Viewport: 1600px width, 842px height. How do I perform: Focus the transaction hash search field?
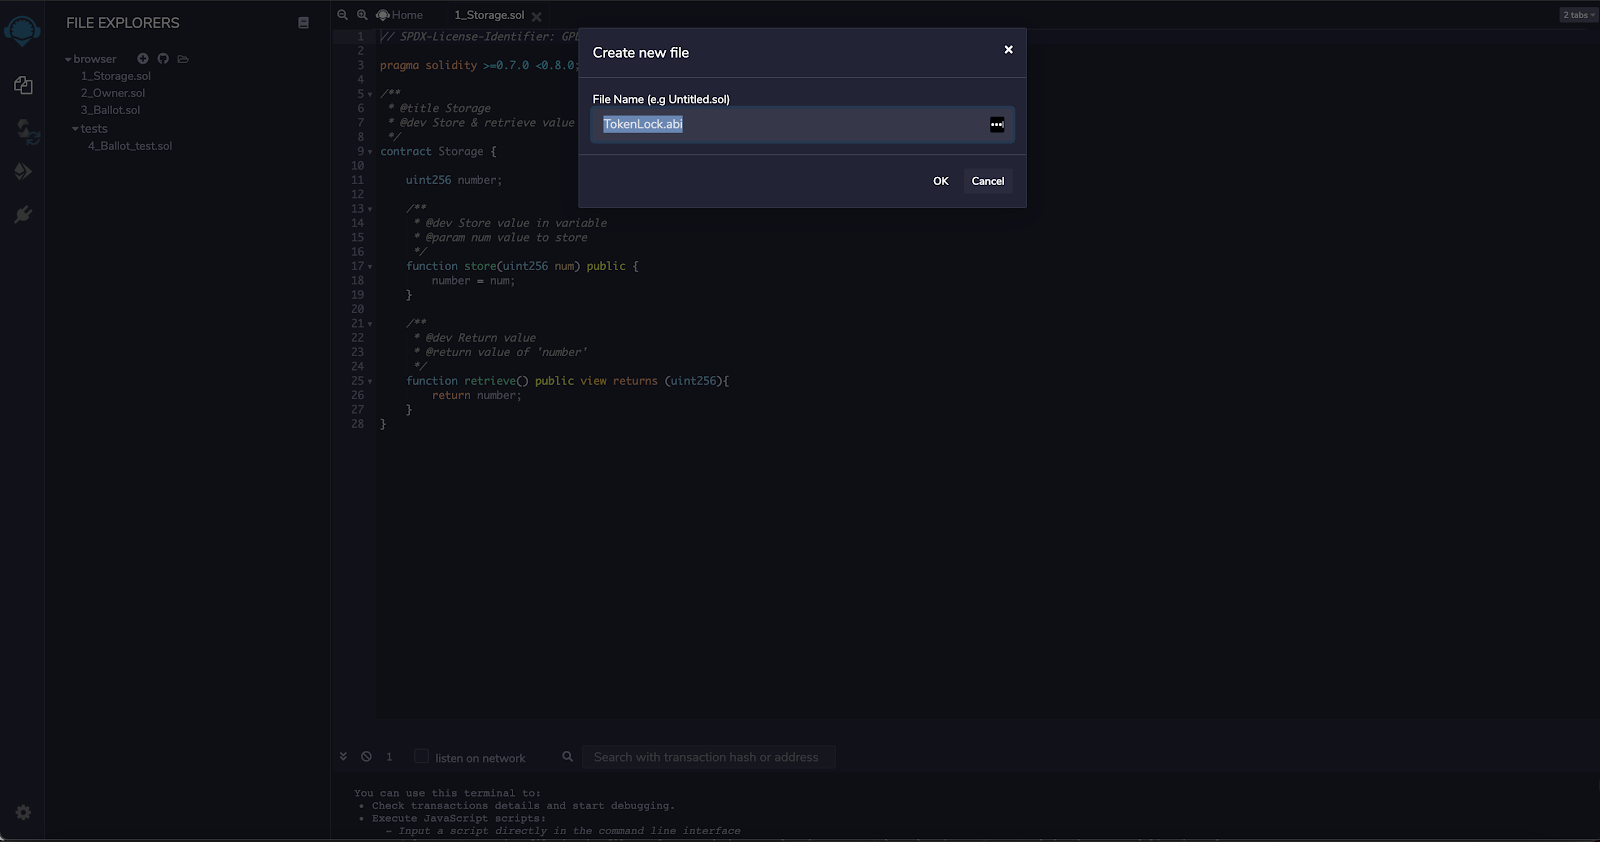[708, 757]
